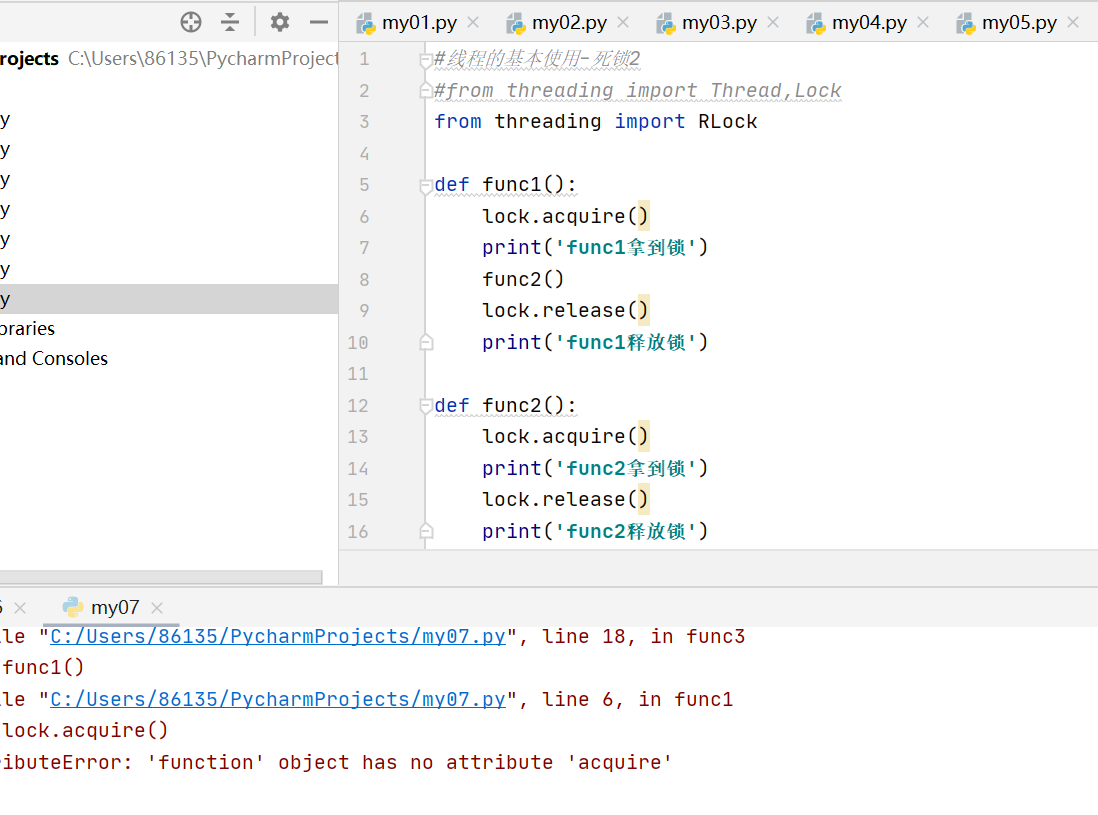Click the my03.py Python file icon
The width and height of the screenshot is (1098, 815).
(665, 24)
